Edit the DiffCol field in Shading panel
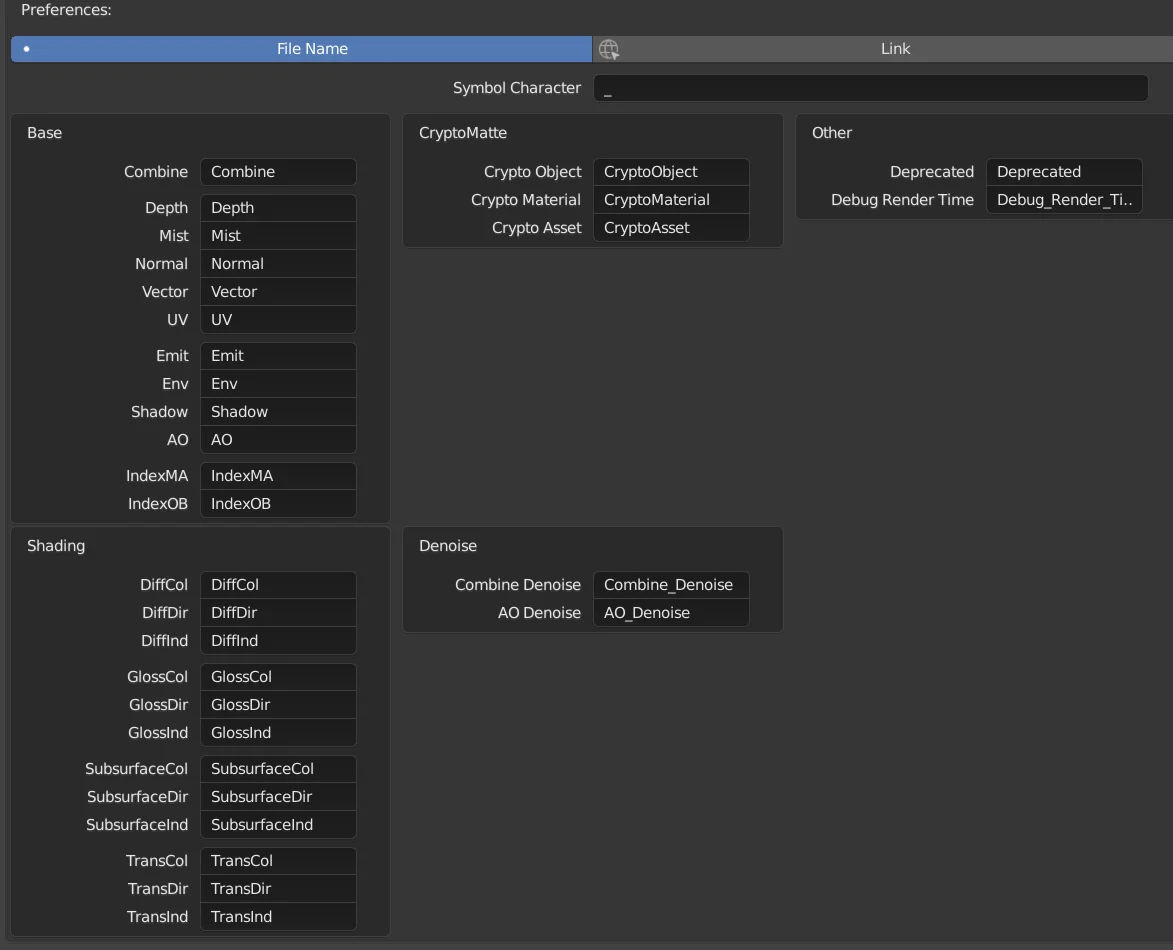Image resolution: width=1173 pixels, height=950 pixels. 278,584
